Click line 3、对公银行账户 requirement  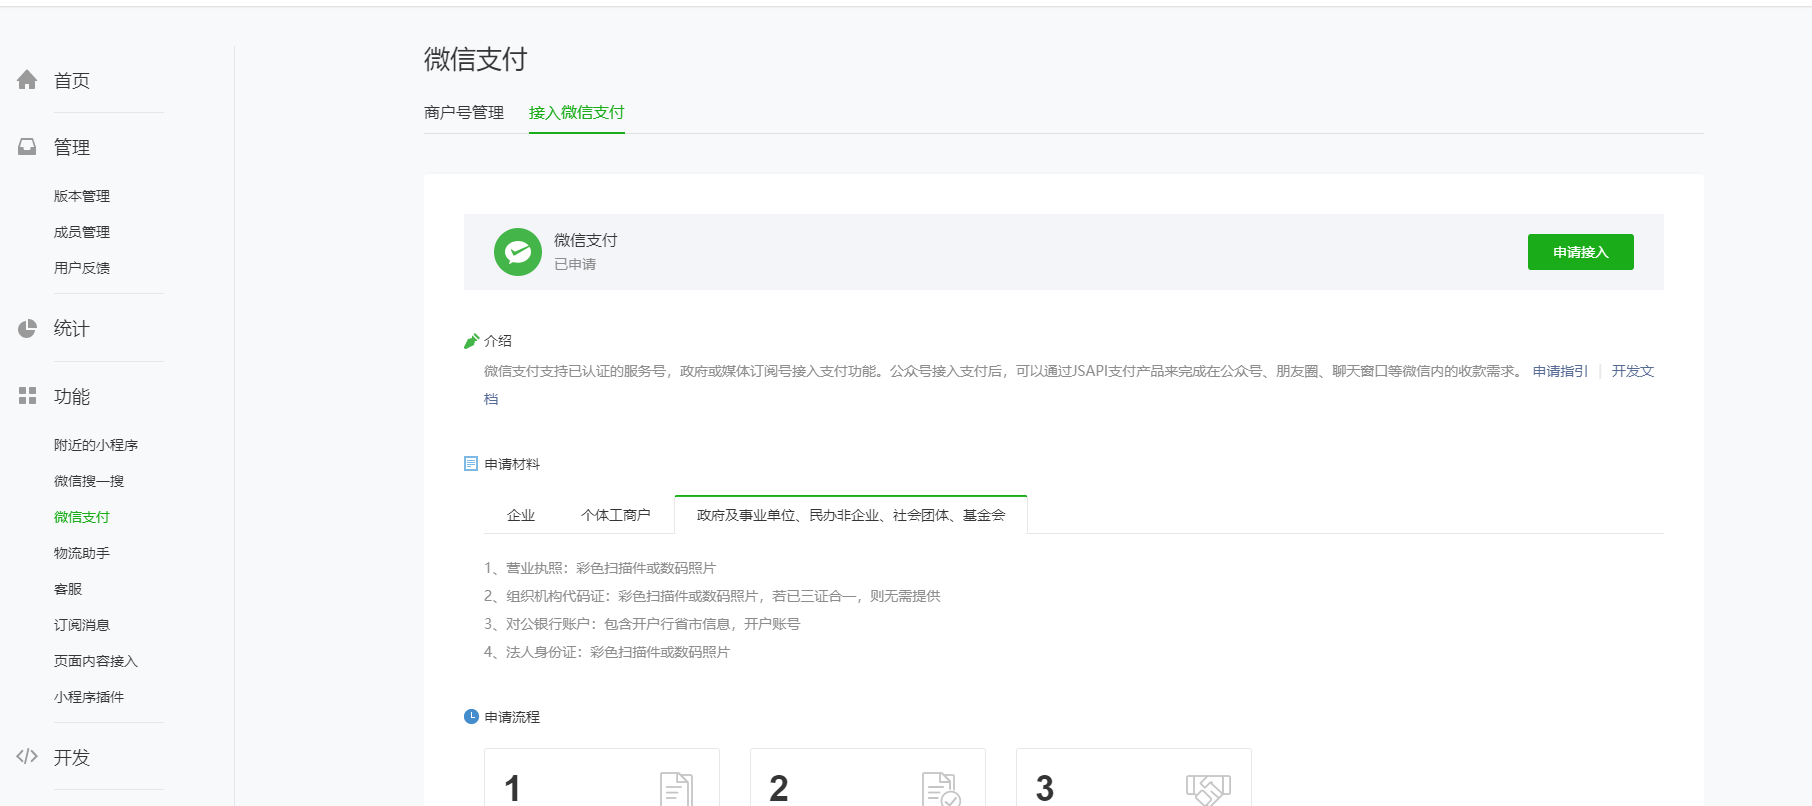tap(642, 624)
